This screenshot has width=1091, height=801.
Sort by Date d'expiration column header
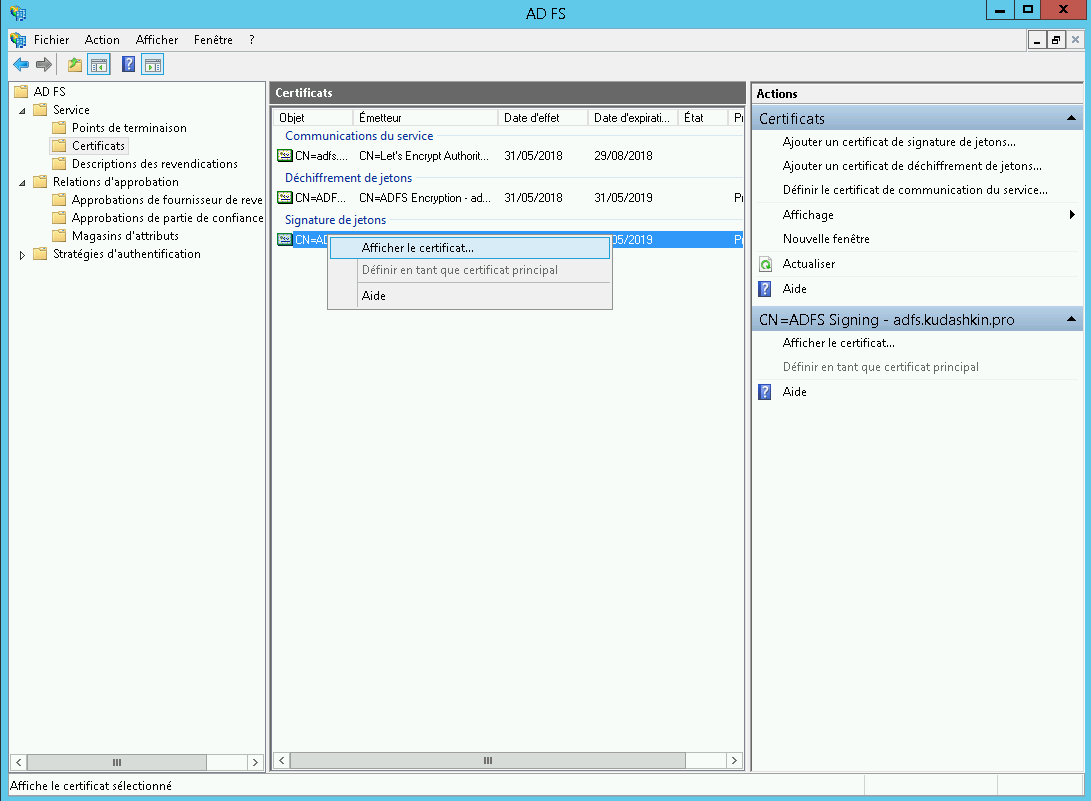[x=632, y=118]
